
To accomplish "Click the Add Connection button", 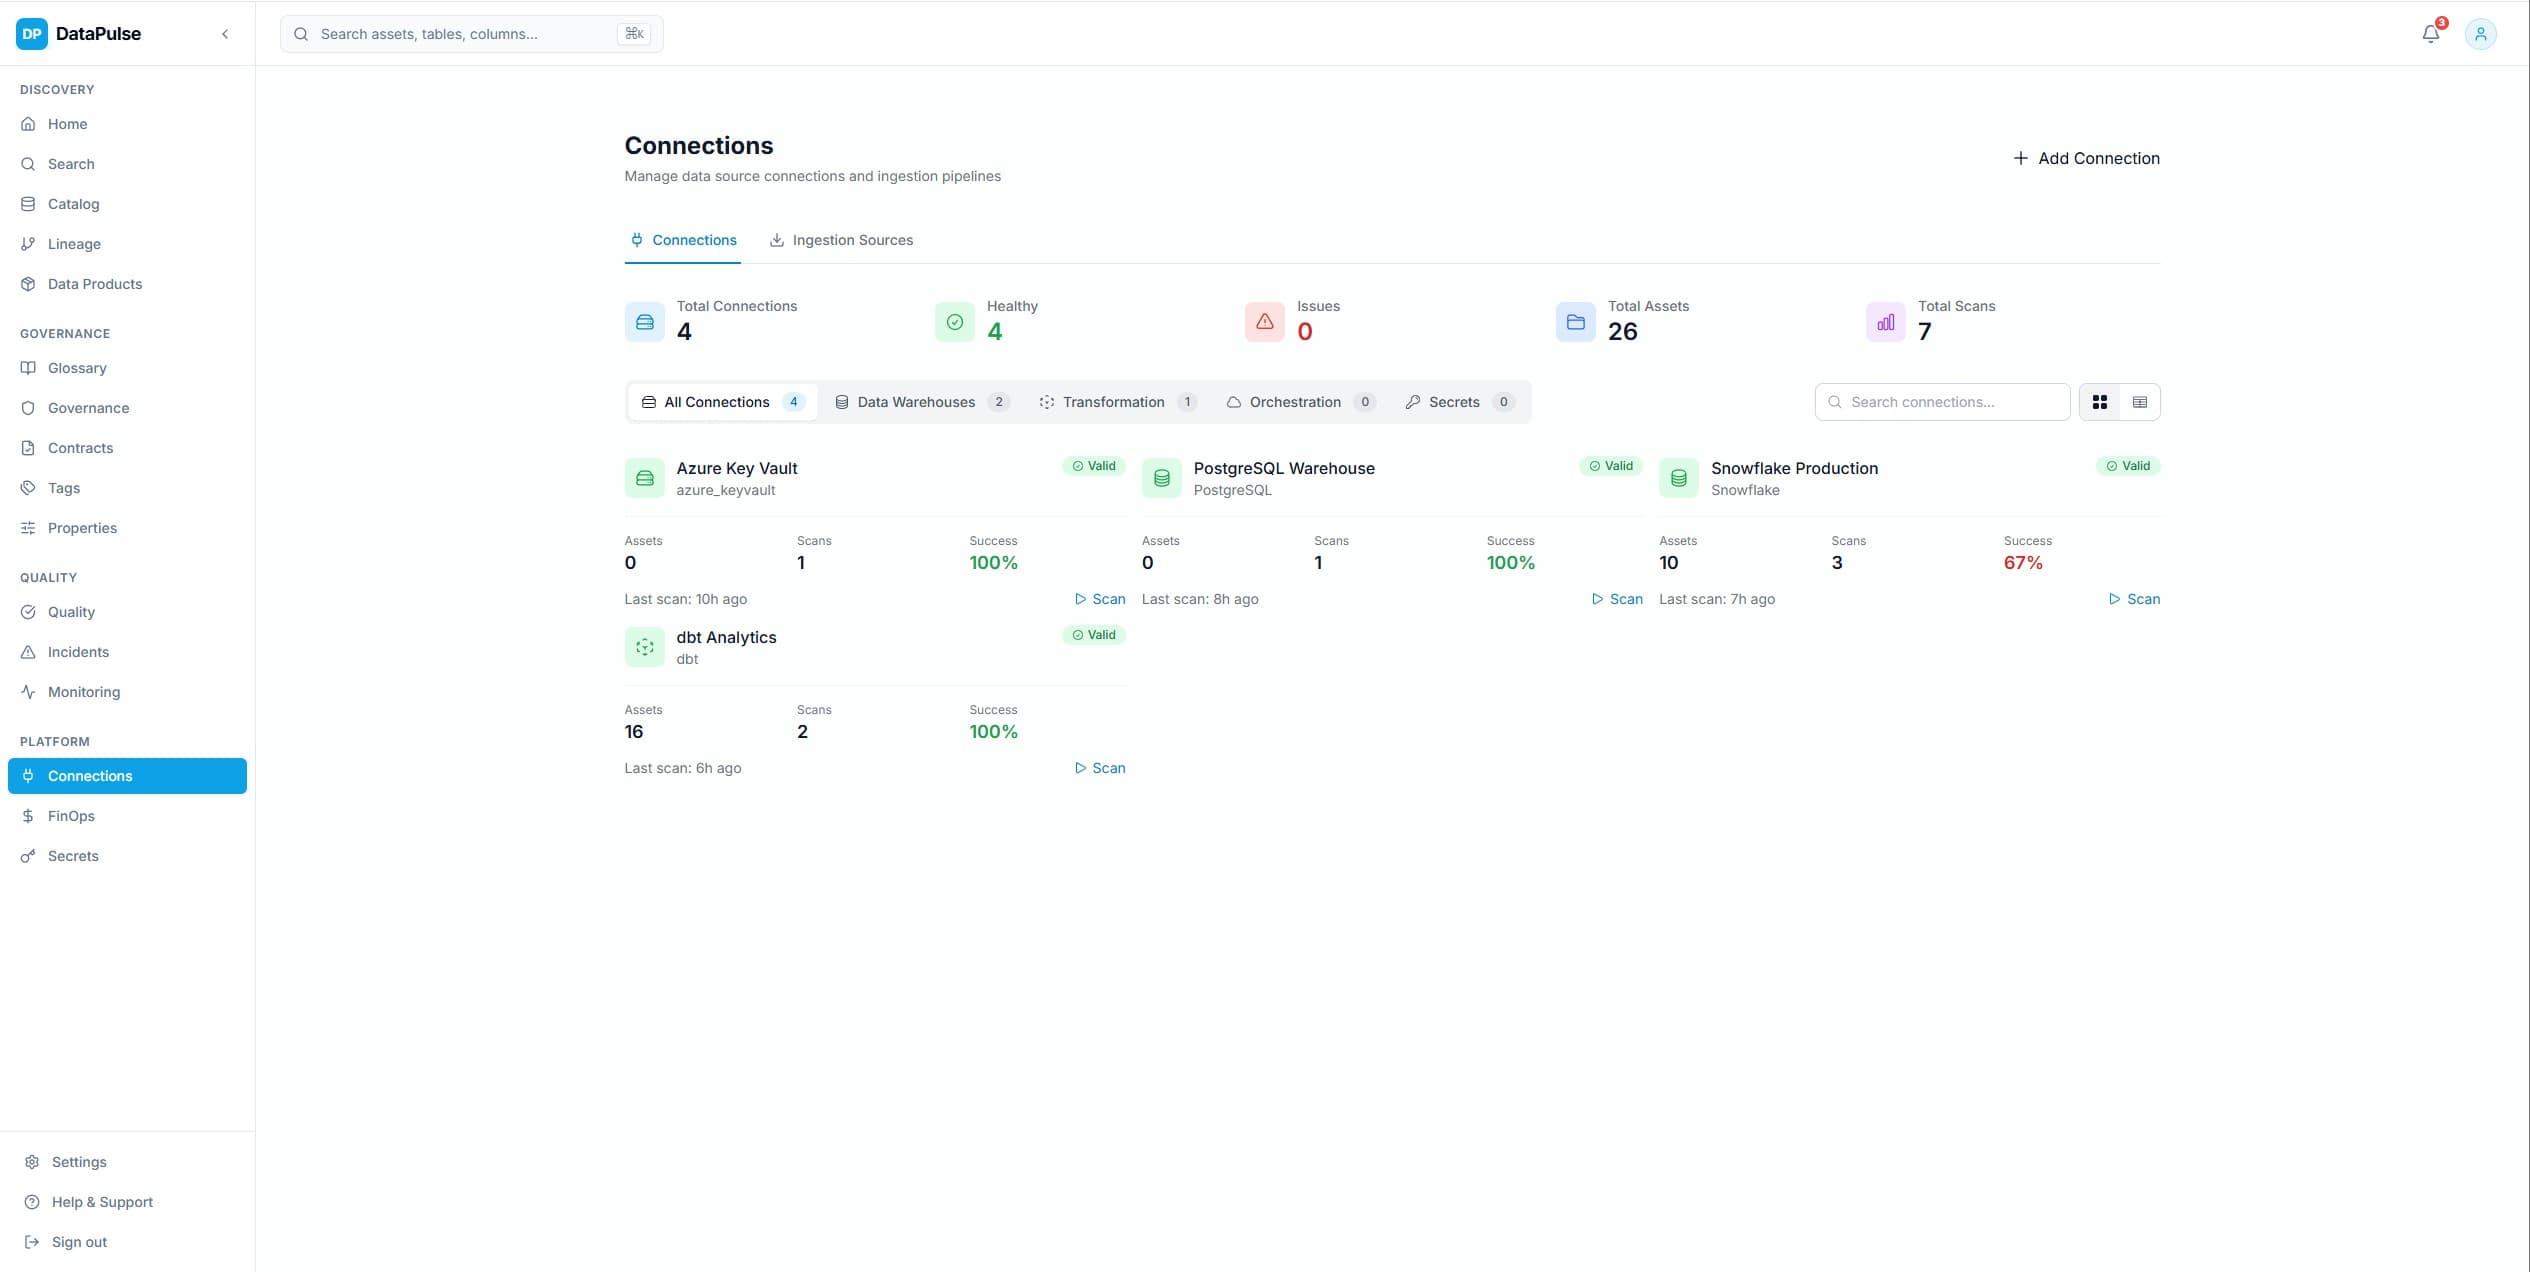I will pos(2086,158).
